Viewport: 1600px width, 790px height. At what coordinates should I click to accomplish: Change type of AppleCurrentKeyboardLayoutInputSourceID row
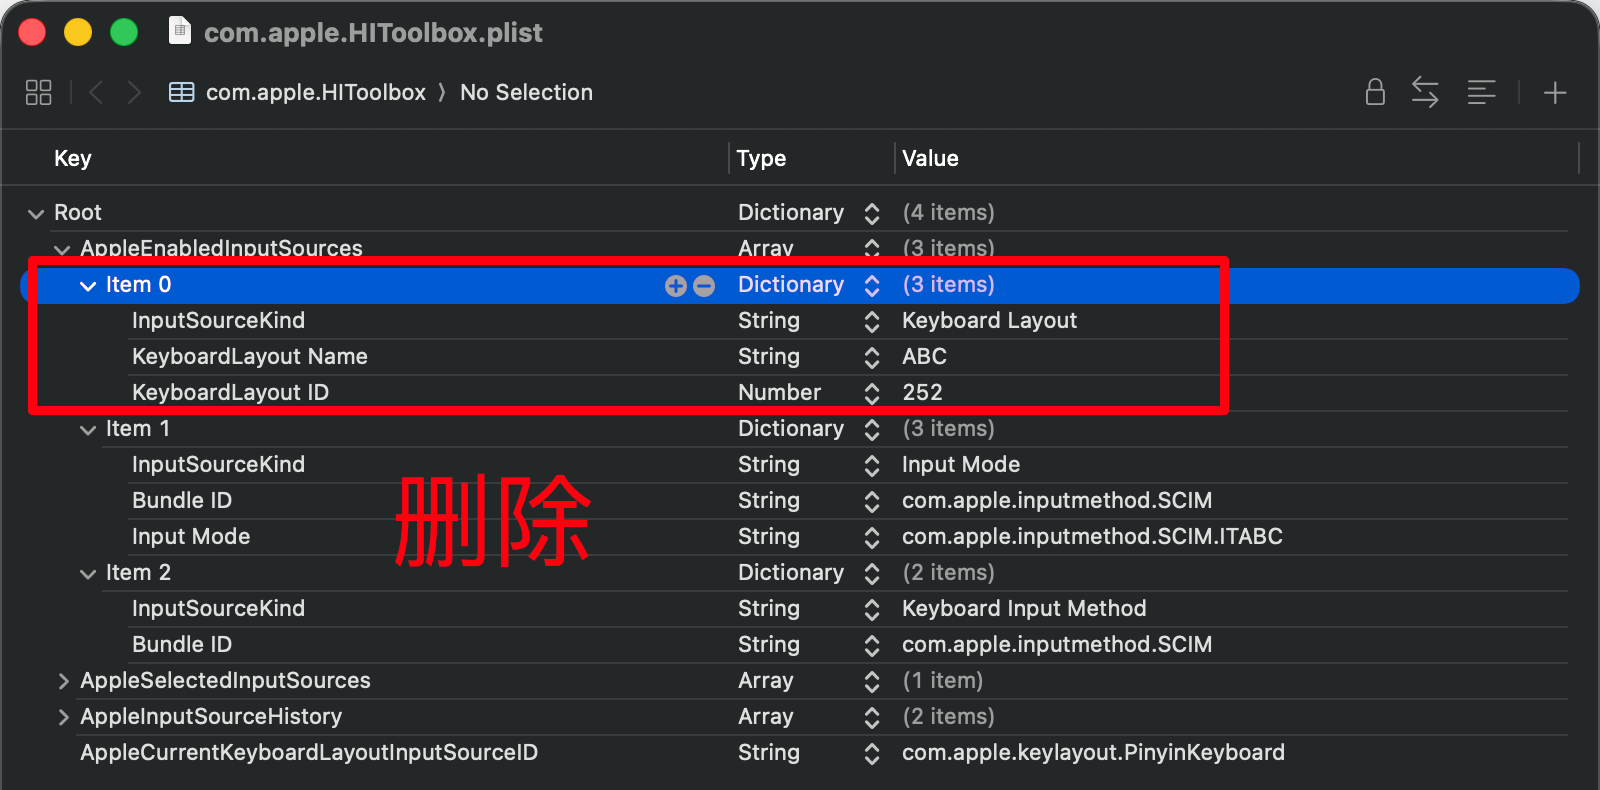pos(871,753)
